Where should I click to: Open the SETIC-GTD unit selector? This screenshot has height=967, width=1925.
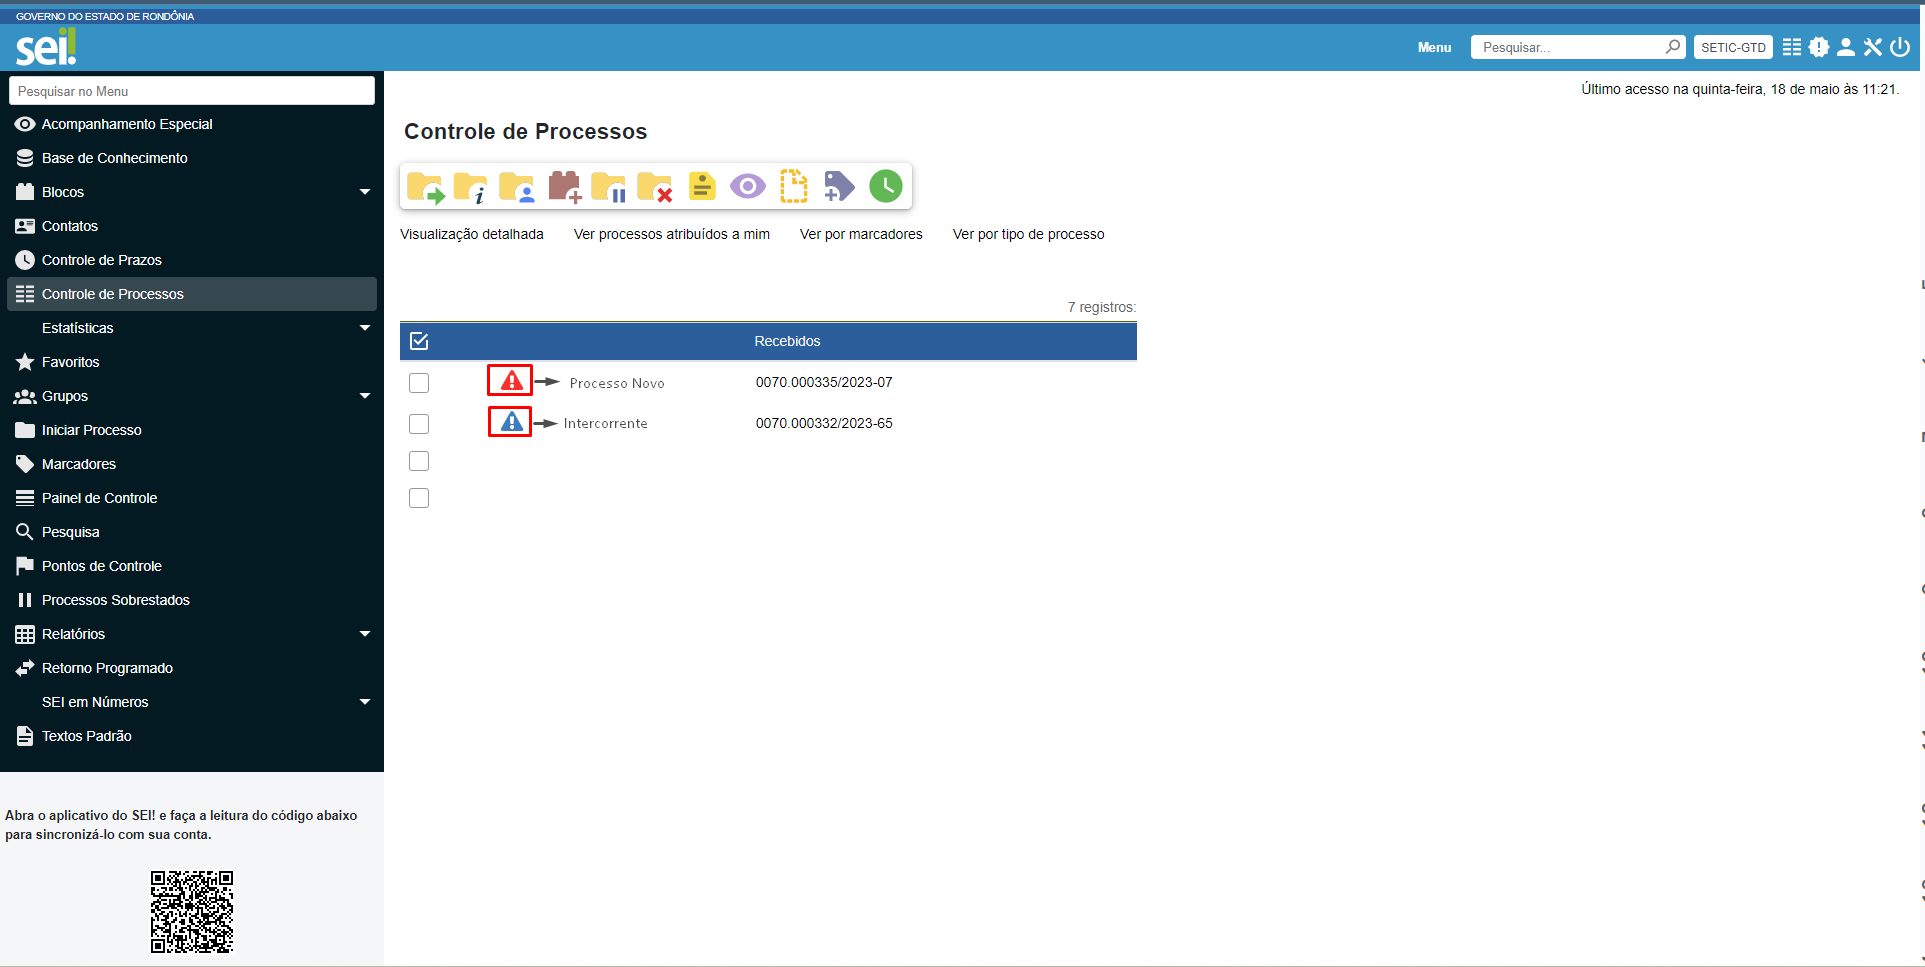1733,47
